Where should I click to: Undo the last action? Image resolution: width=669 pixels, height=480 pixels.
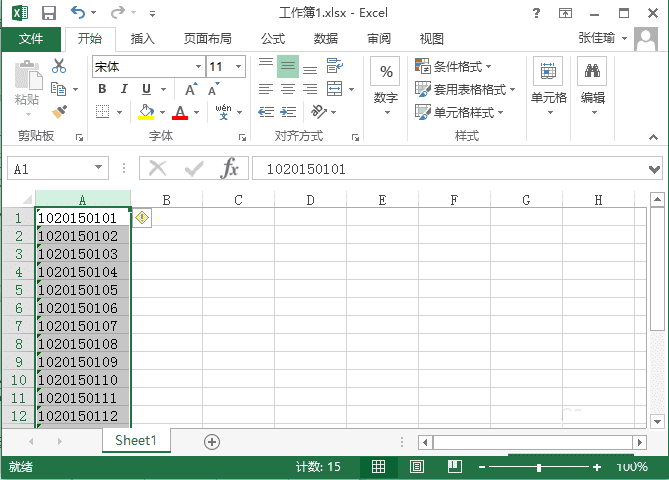click(78, 12)
